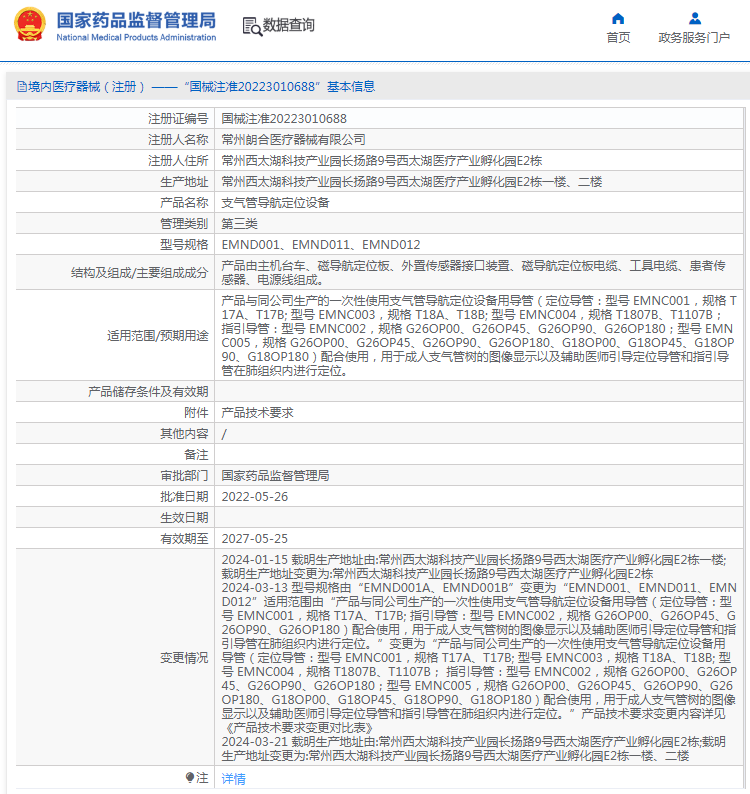Click the 型号规格 row label
Image resolution: width=750 pixels, height=794 pixels.
click(x=184, y=245)
